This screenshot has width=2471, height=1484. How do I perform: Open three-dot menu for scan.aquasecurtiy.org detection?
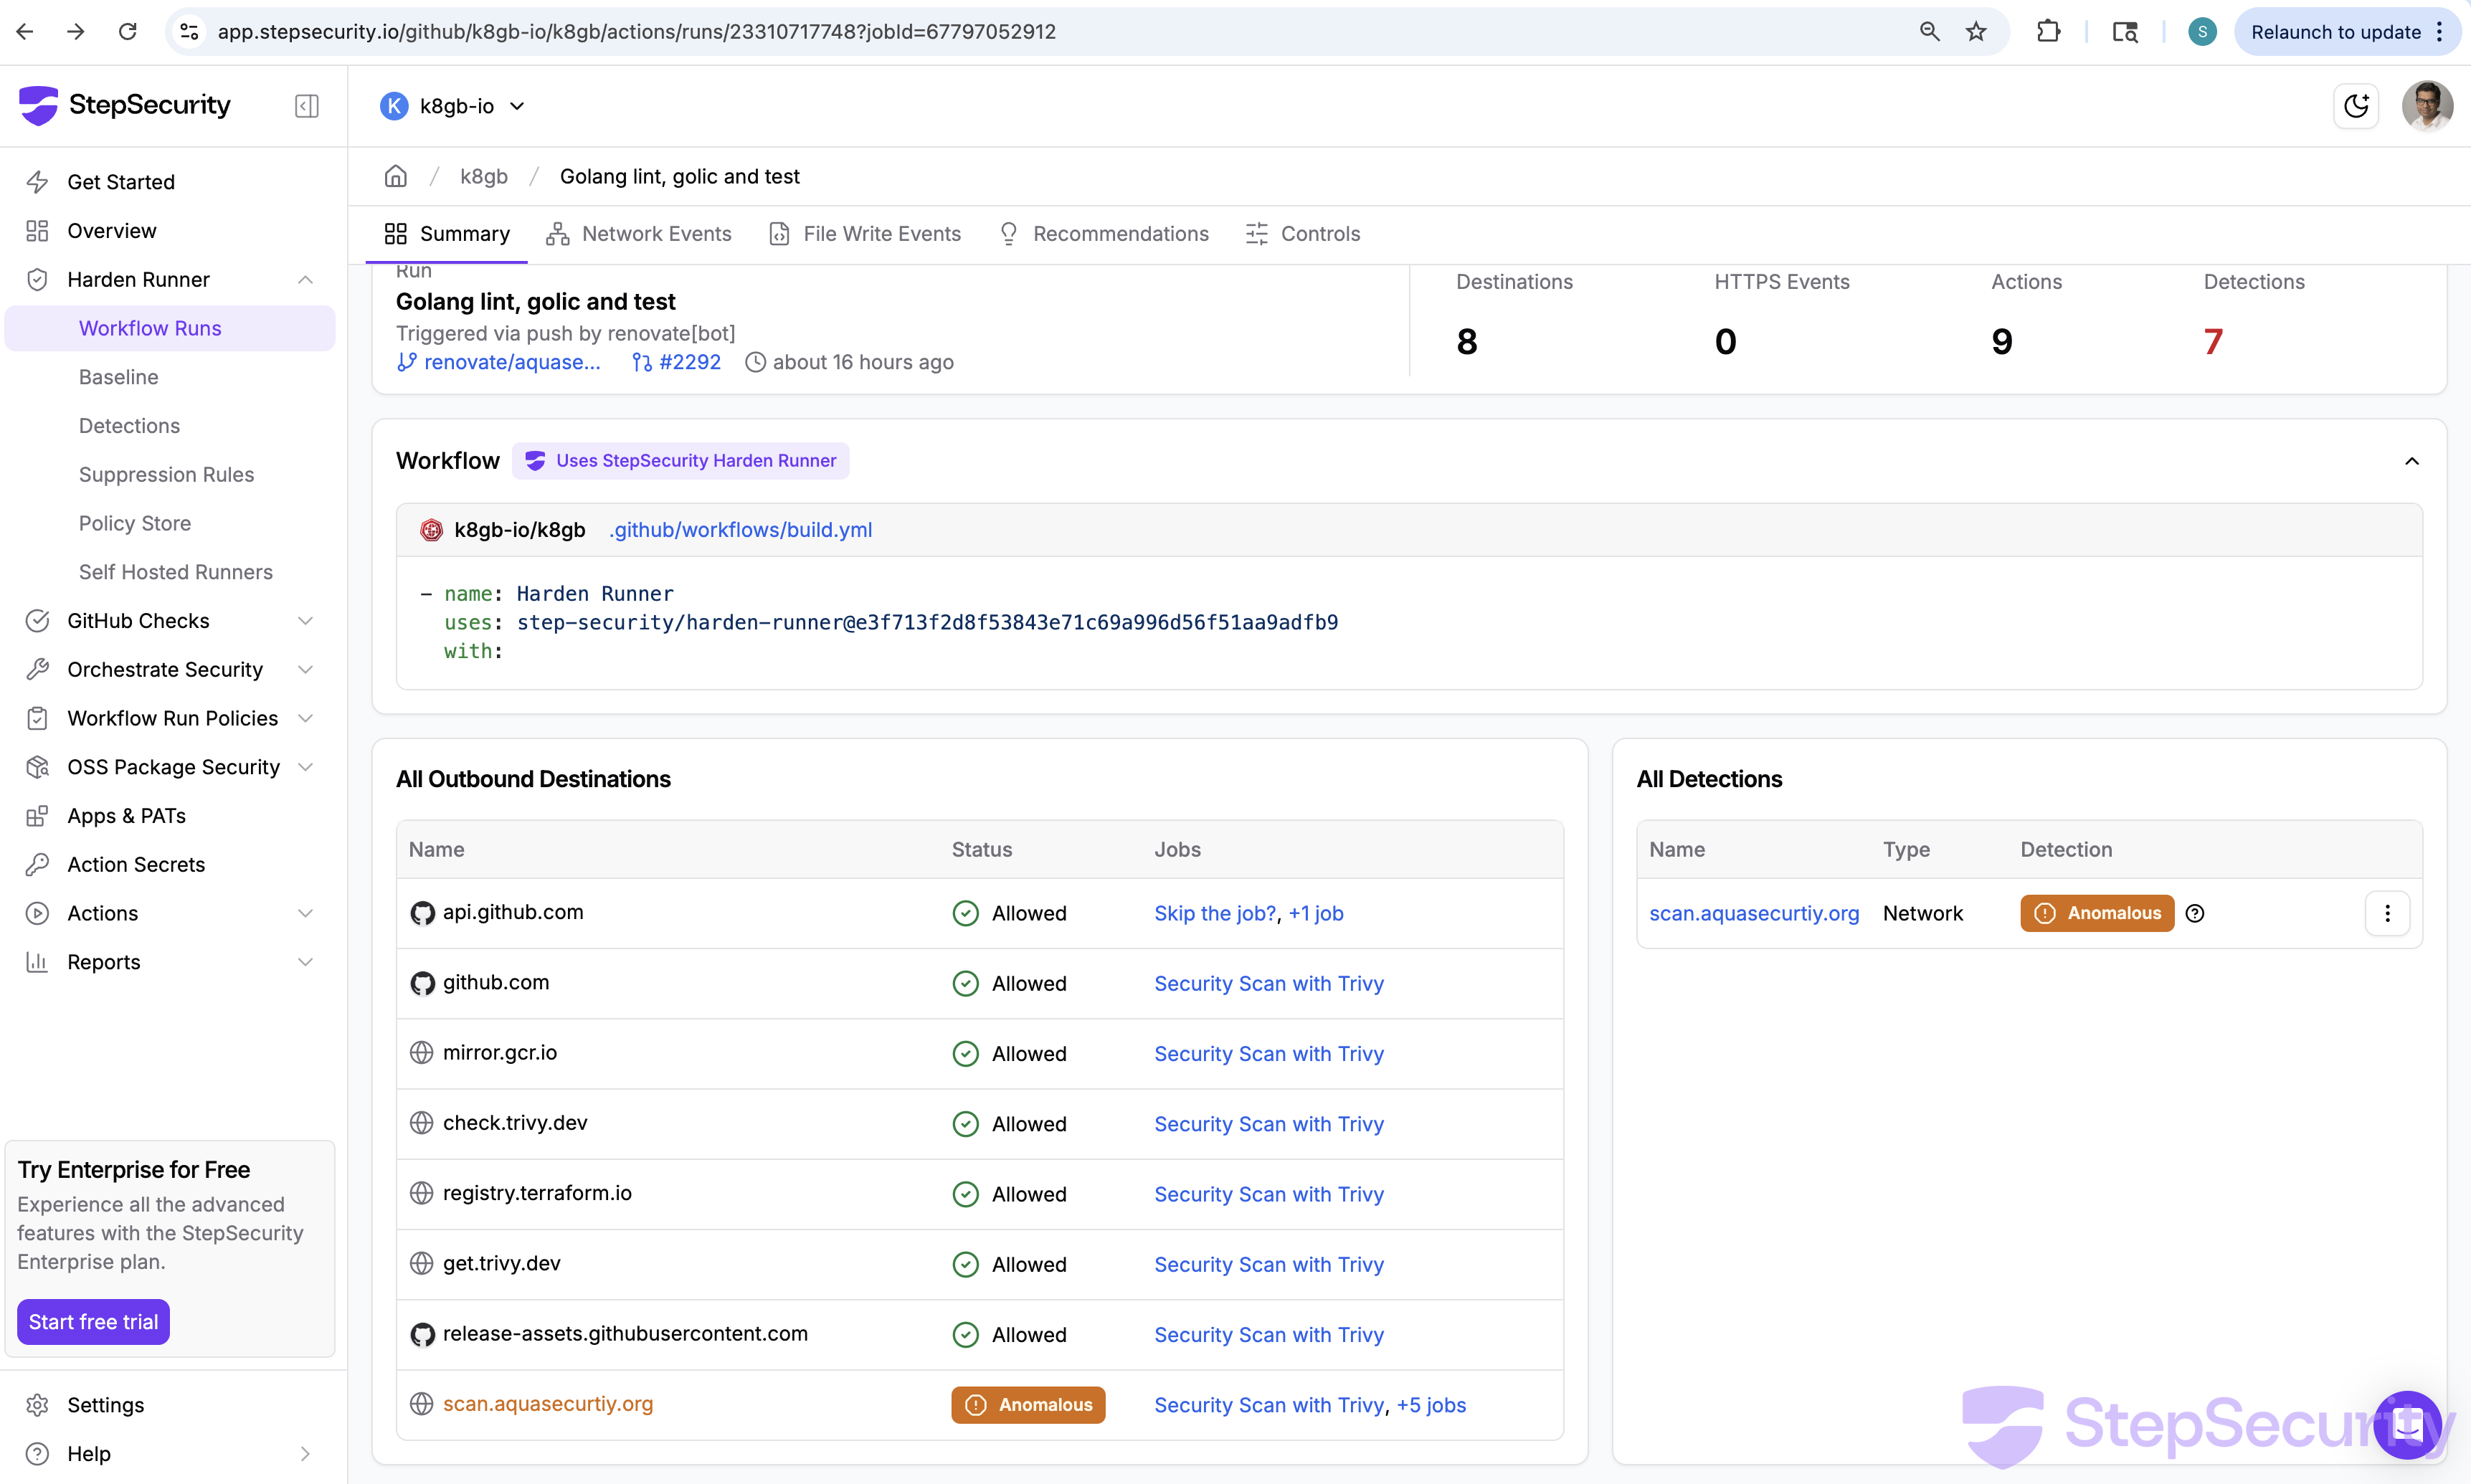point(2387,913)
